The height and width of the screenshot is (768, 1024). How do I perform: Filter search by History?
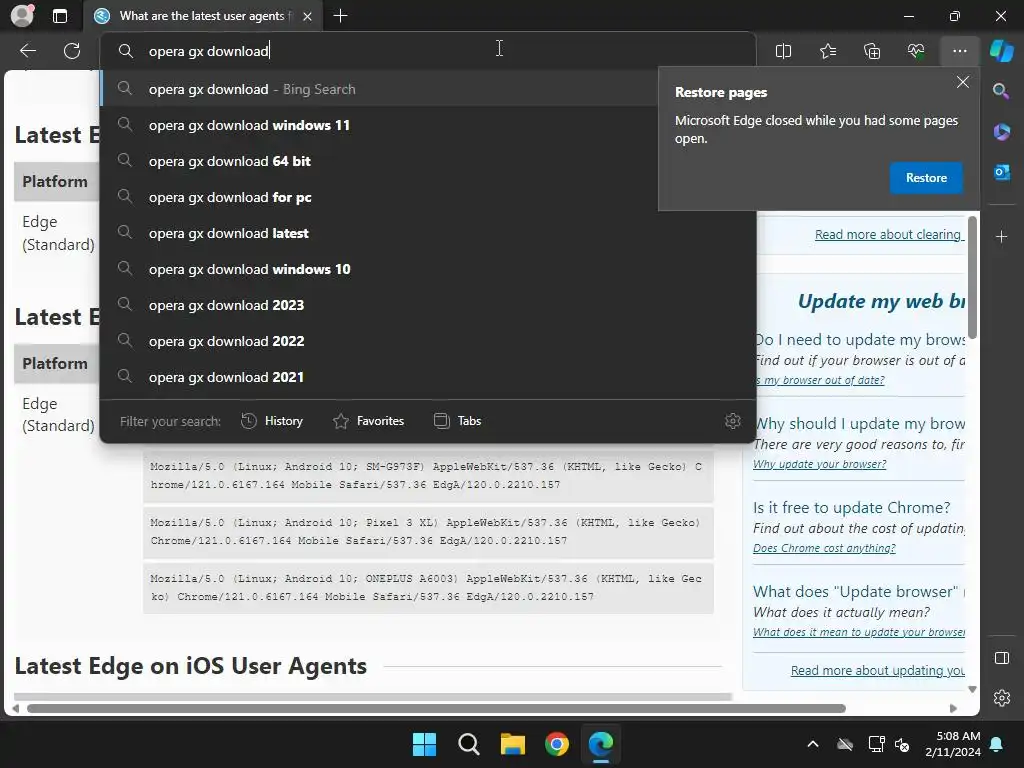(272, 421)
